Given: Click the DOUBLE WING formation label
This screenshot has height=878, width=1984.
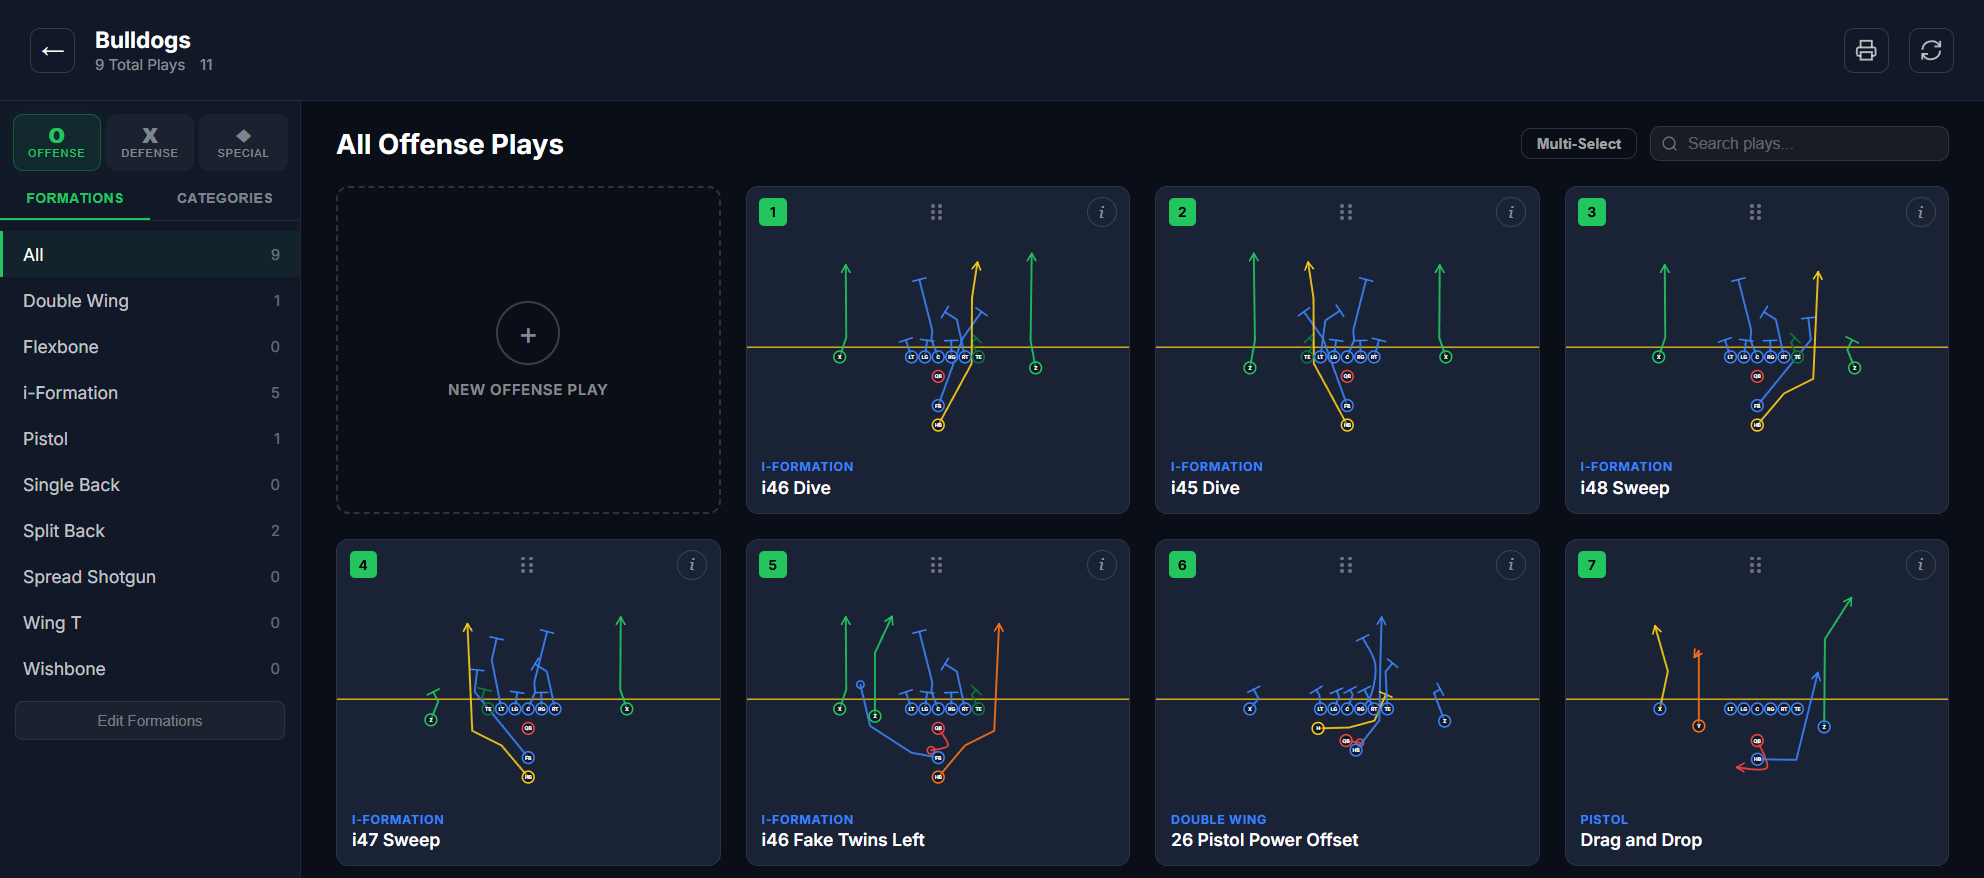Looking at the screenshot, I should [x=1218, y=820].
